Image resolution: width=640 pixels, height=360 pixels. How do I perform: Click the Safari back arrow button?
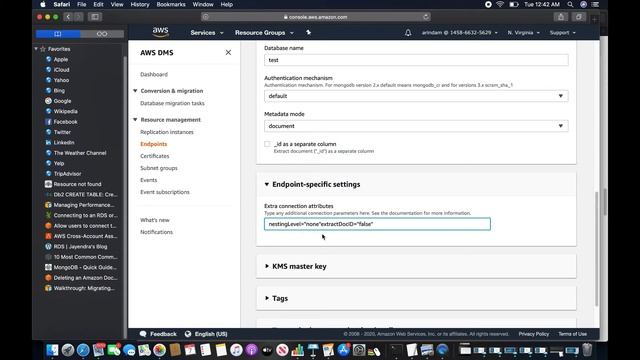pos(68,17)
